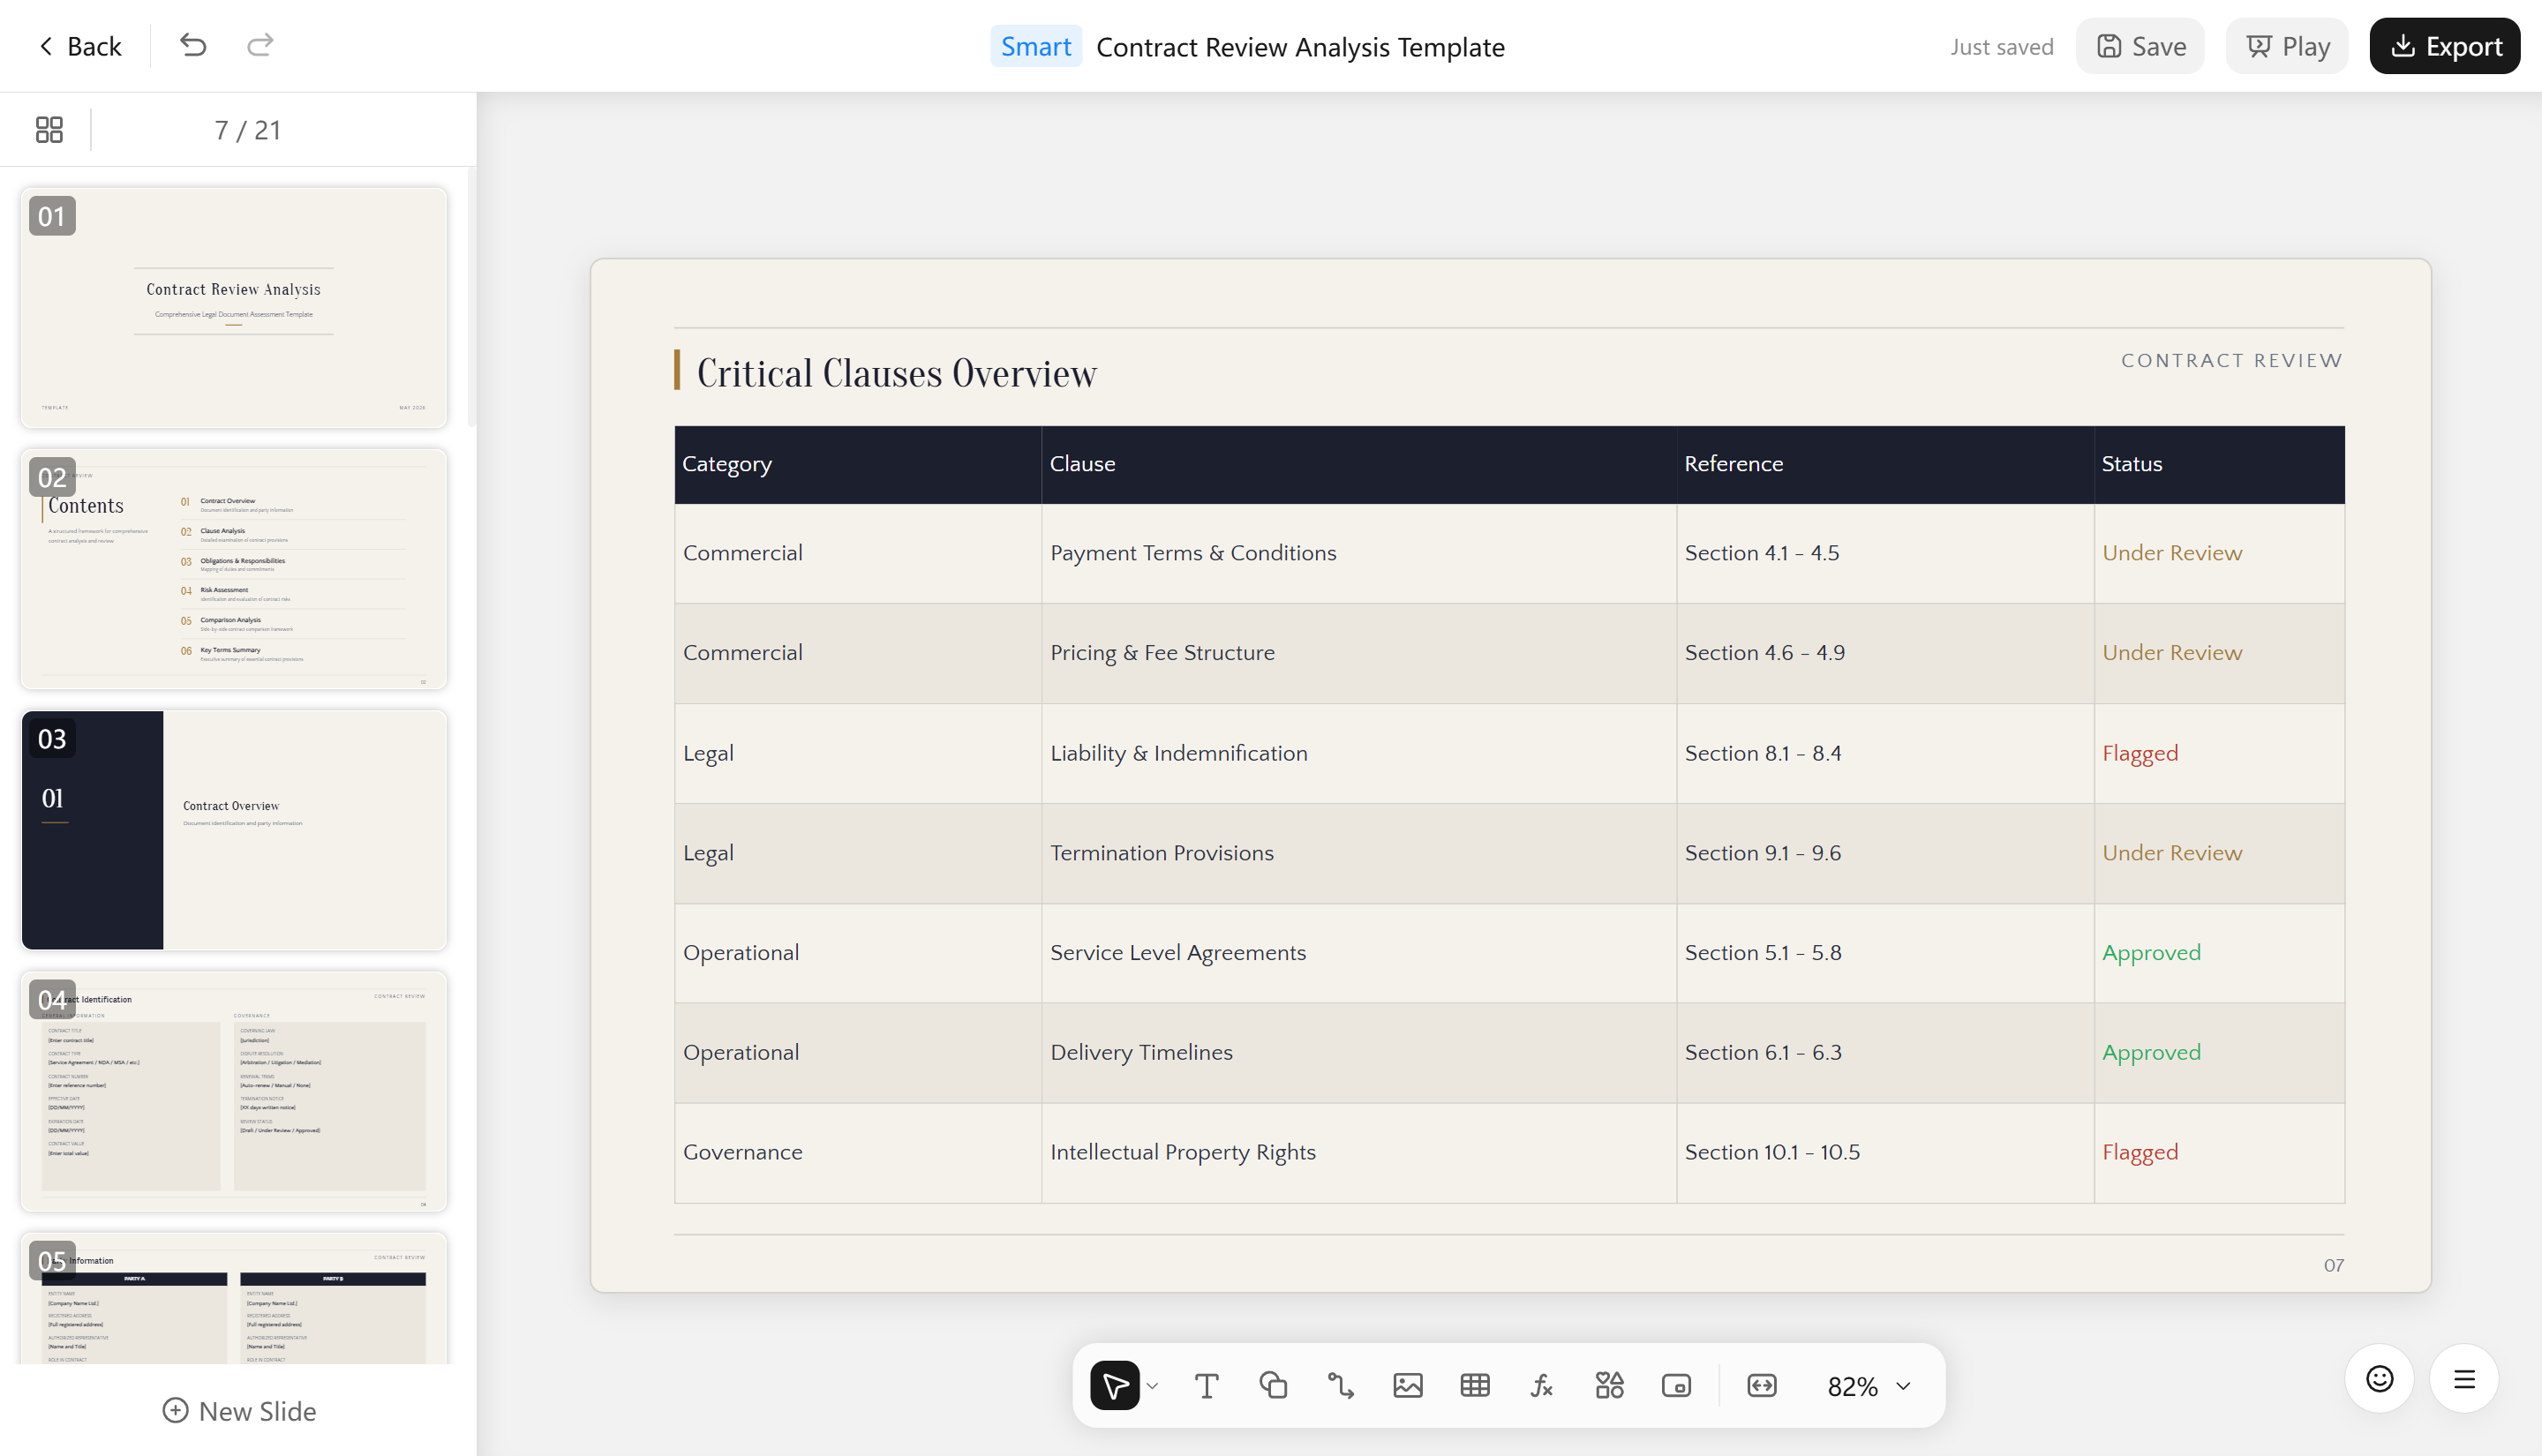Select slide 05 party information thumbnail
2542x1456 pixels.
[x=234, y=1297]
